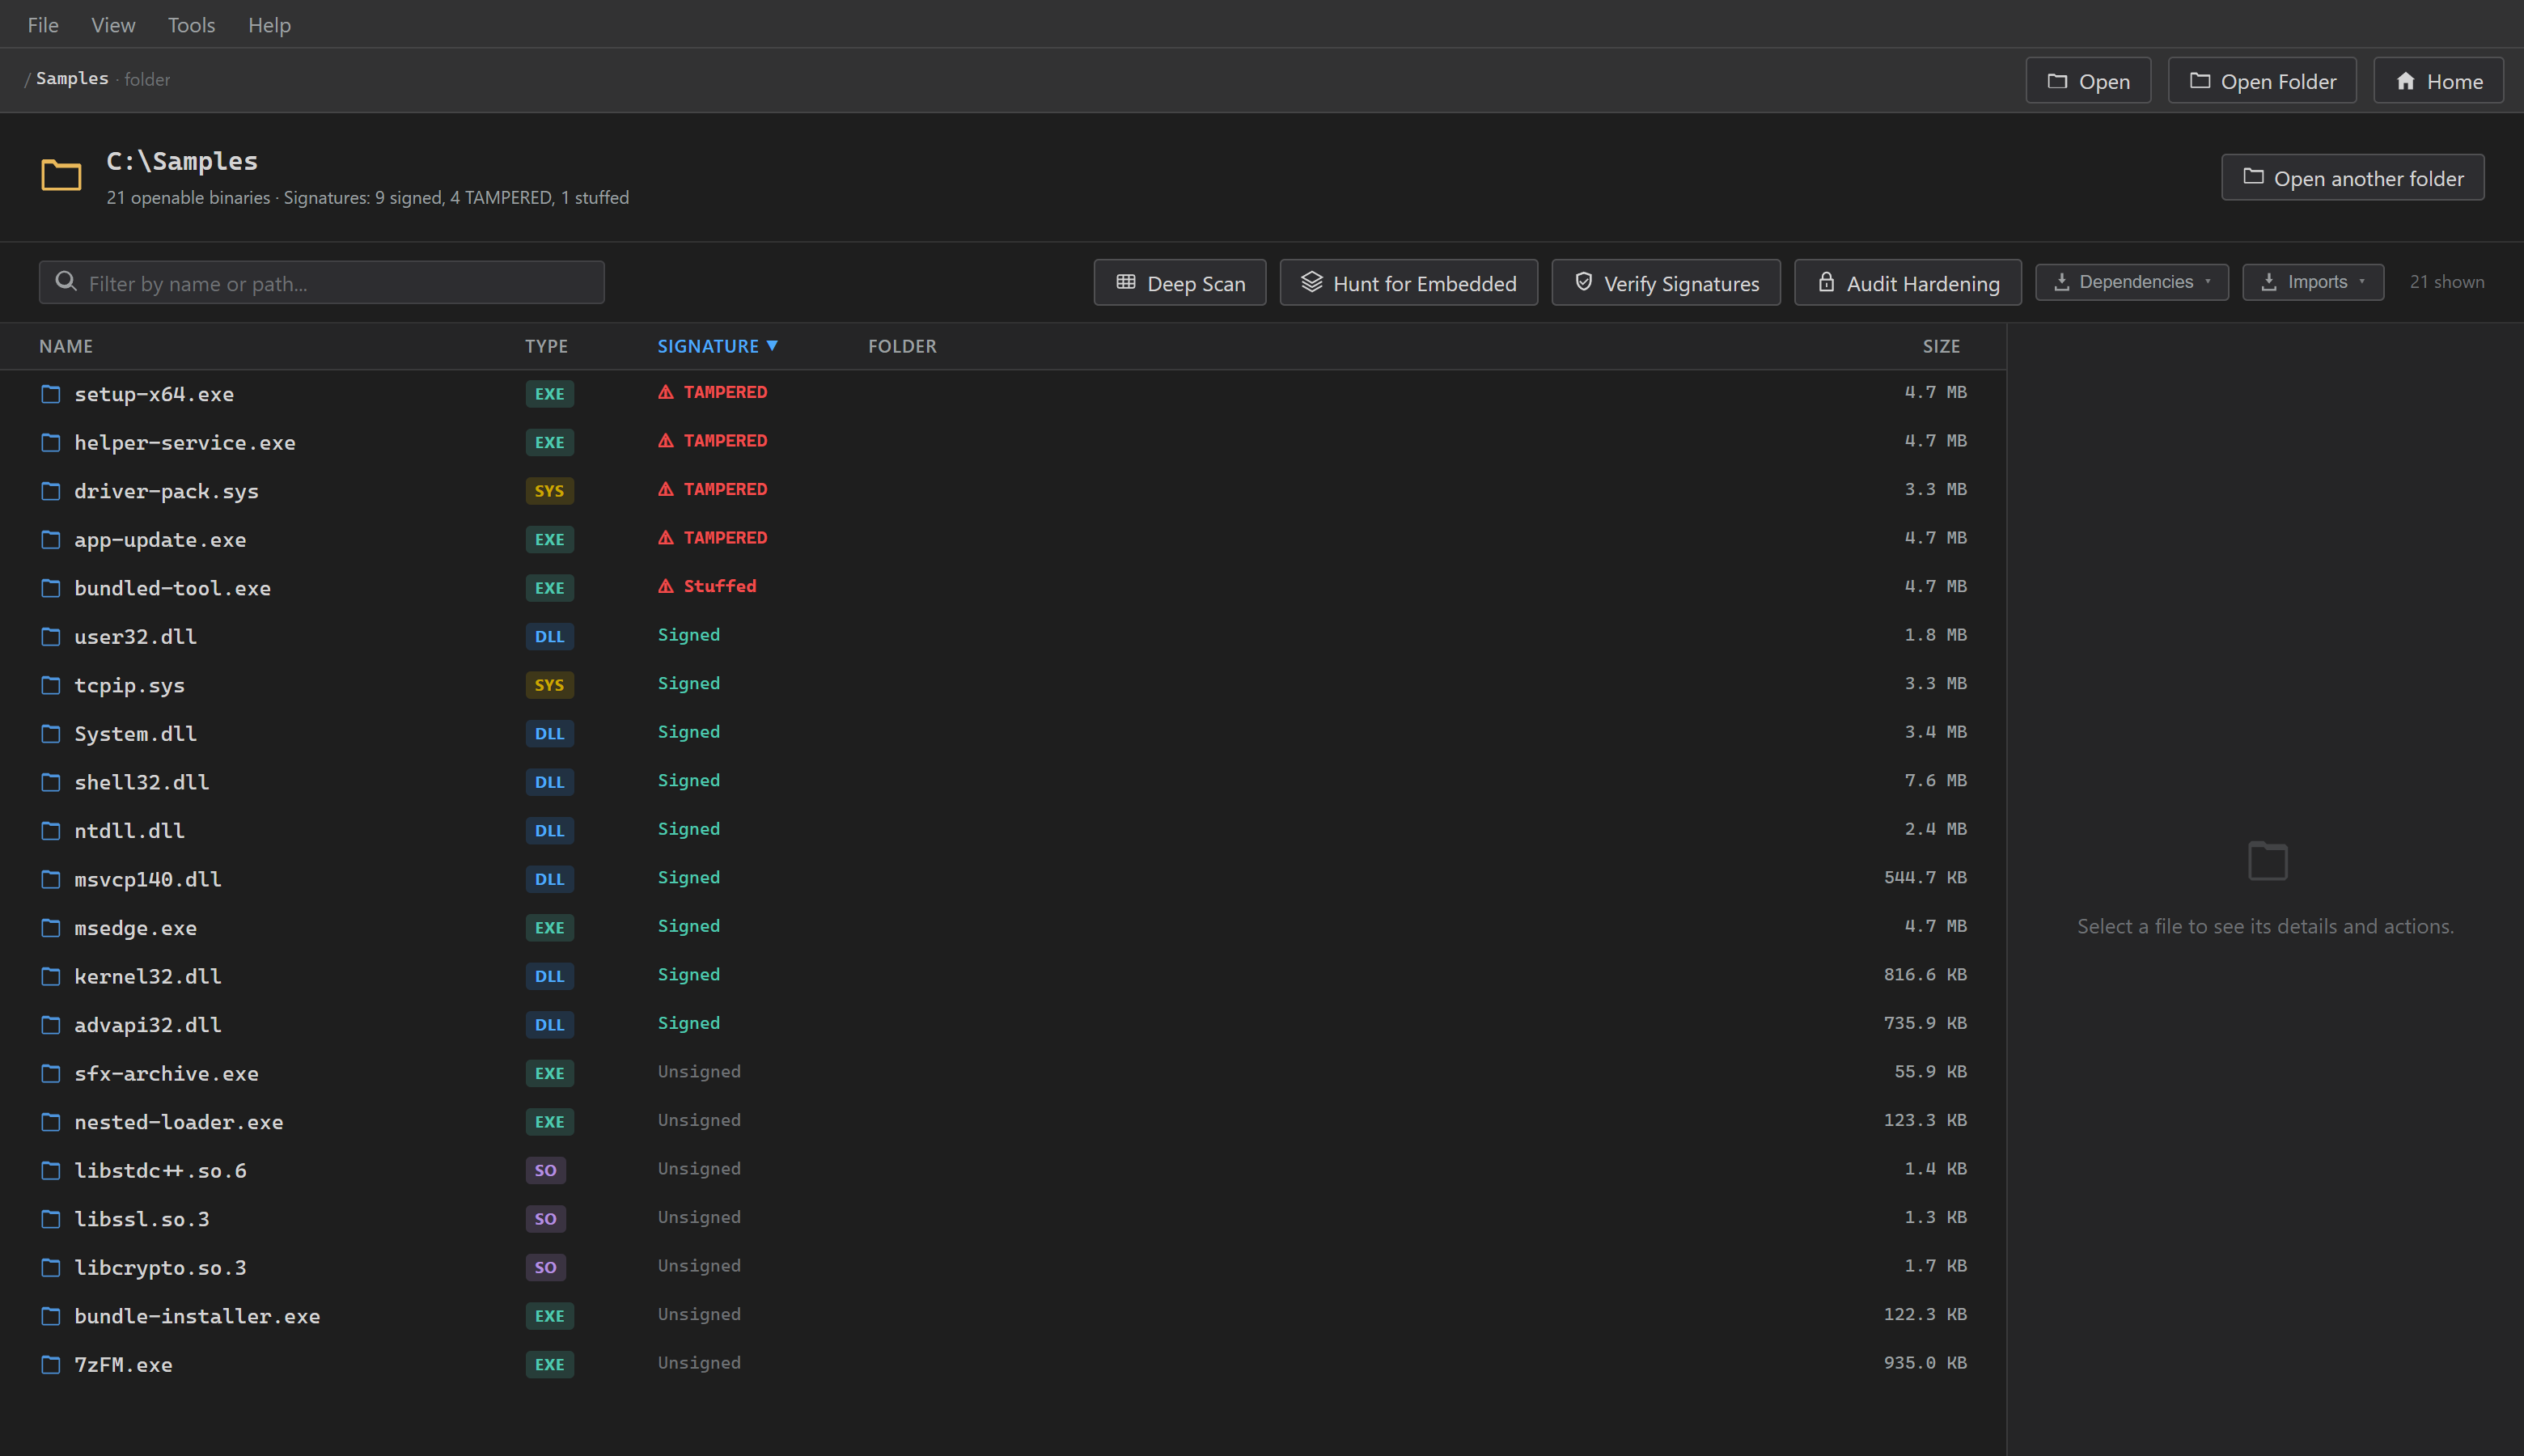Click the file icon beside helper-service.exe

point(50,442)
